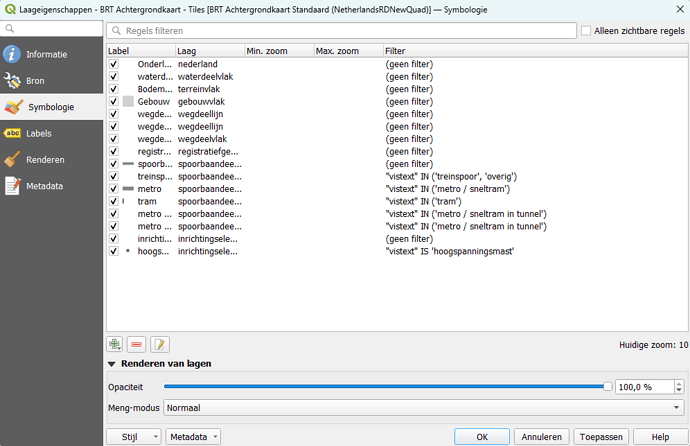690x446 pixels.
Task: Click the Min. zoom column header
Action: coord(279,51)
